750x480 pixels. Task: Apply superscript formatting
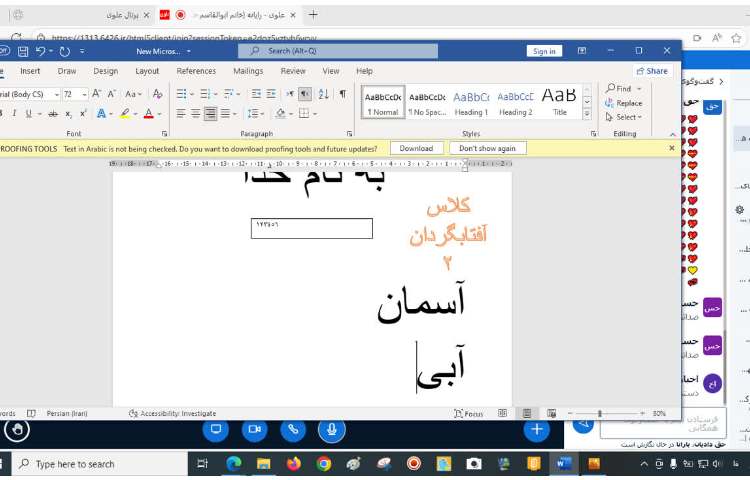click(83, 114)
